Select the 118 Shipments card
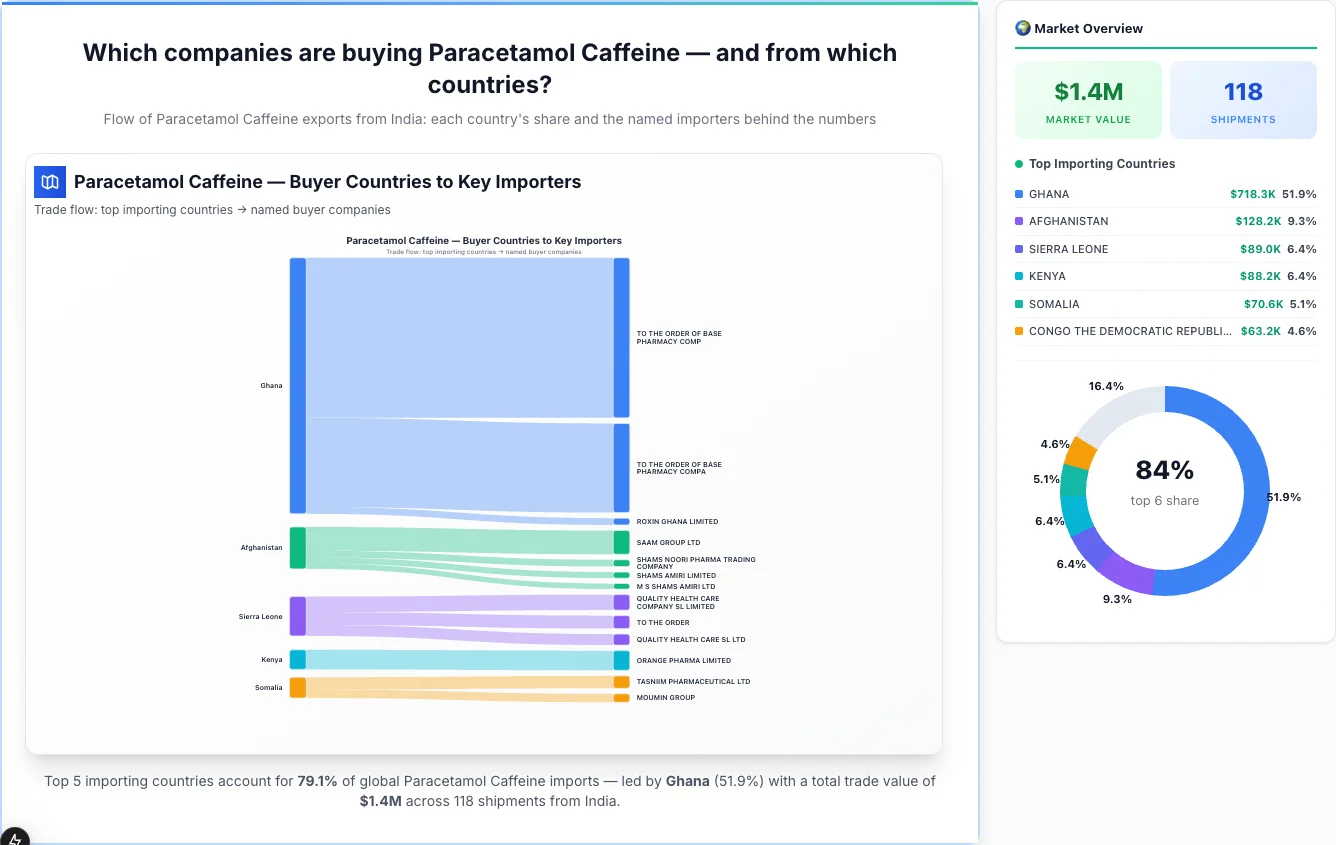Image resolution: width=1336 pixels, height=845 pixels. (x=1243, y=99)
